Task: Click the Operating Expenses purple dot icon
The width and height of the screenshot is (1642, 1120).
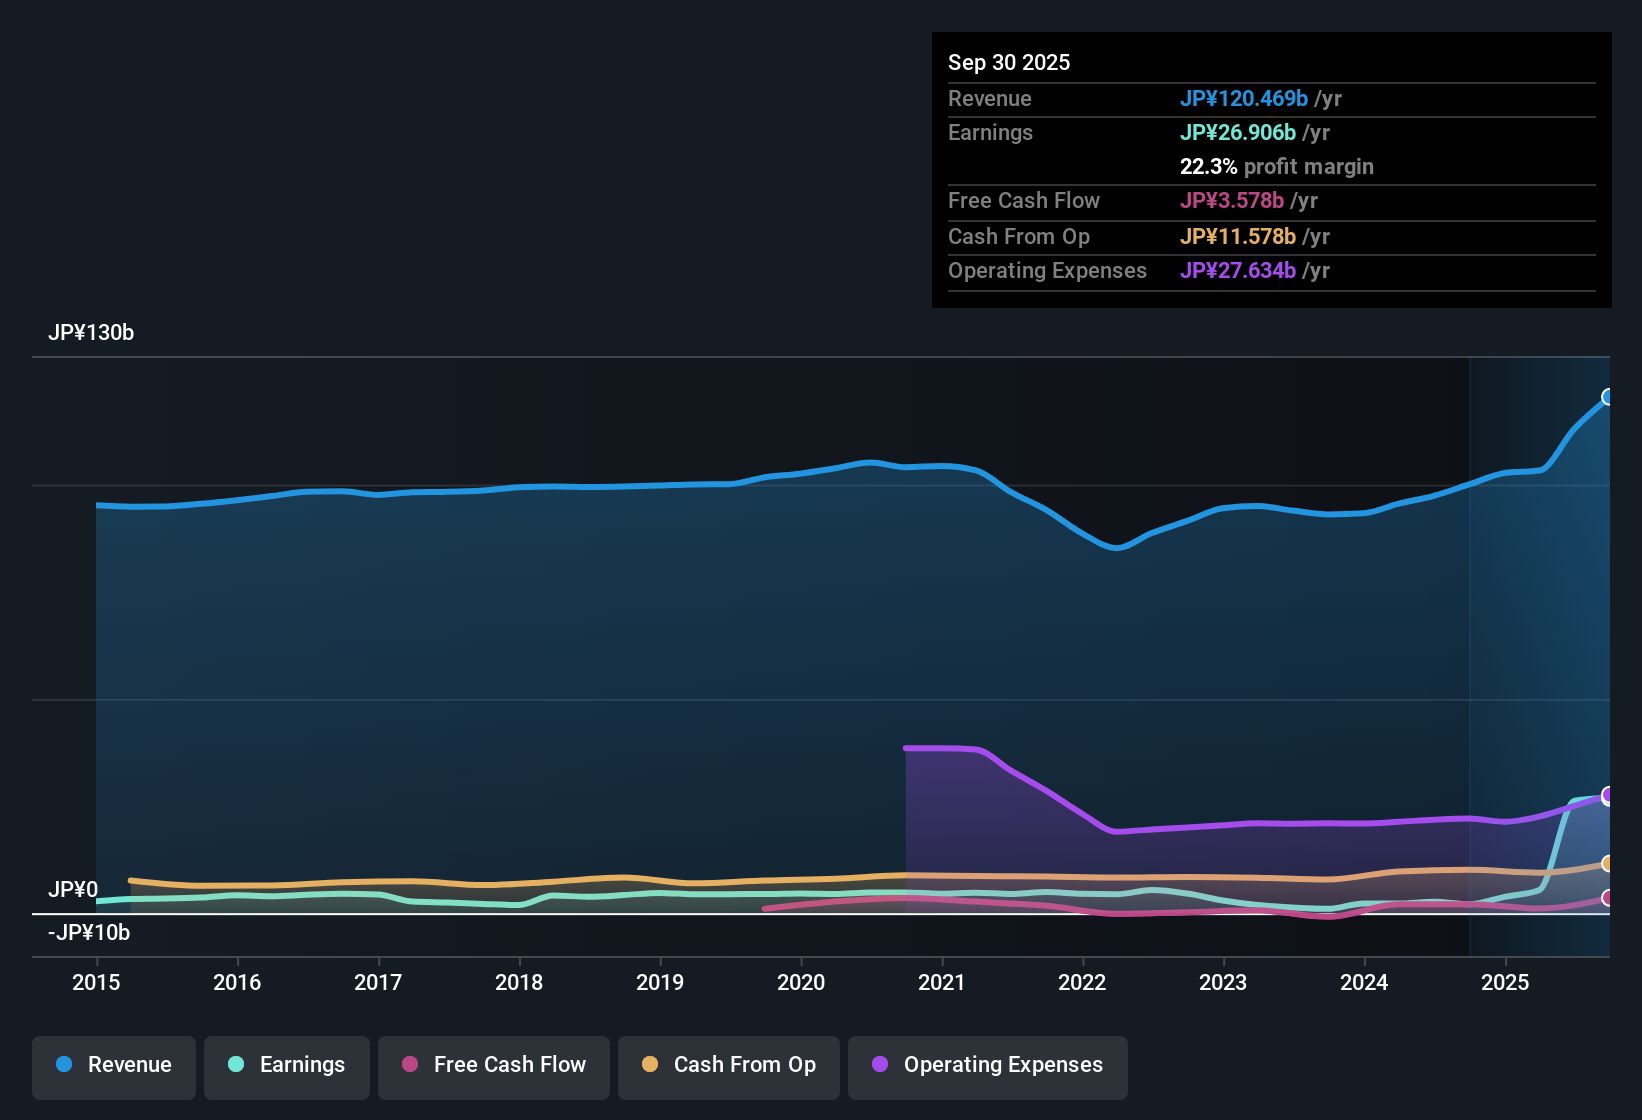Action: pyautogui.click(x=880, y=1065)
